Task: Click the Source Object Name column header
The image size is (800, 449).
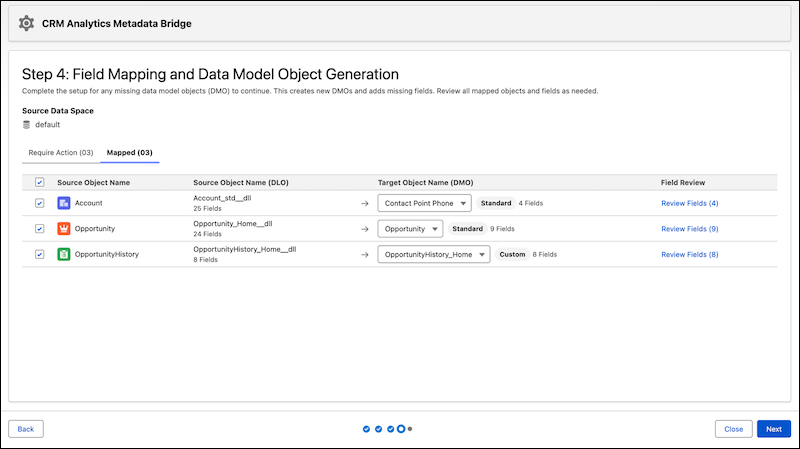Action: point(93,182)
